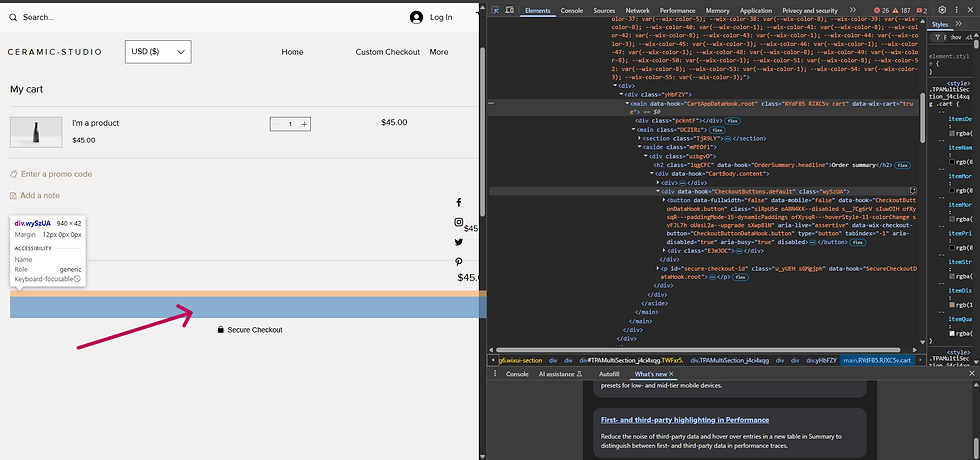Click Add a note link
This screenshot has height=460, width=980.
40,196
